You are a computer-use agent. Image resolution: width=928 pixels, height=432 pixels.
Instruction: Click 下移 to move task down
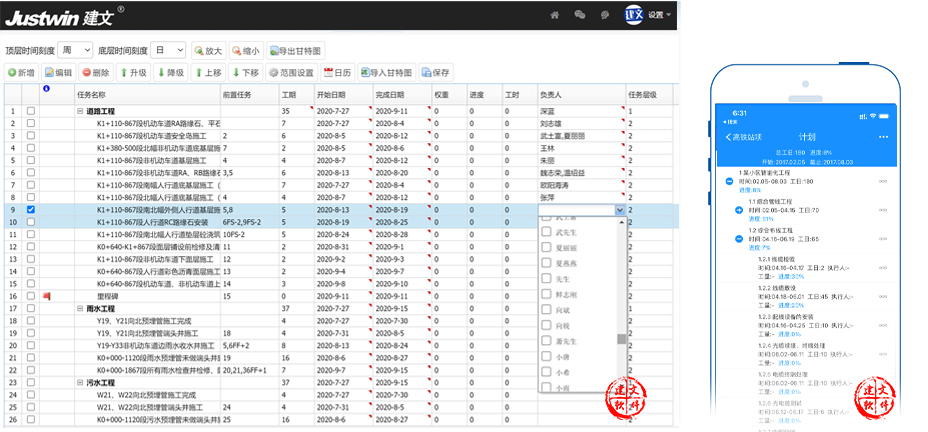[x=246, y=73]
